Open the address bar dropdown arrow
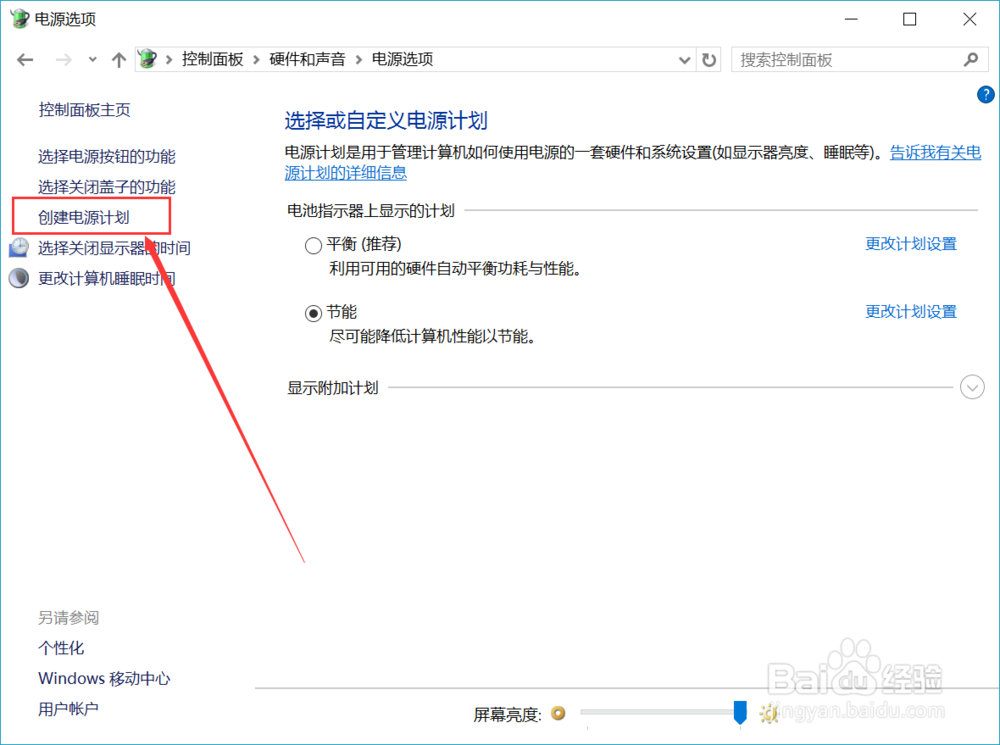 [x=684, y=59]
